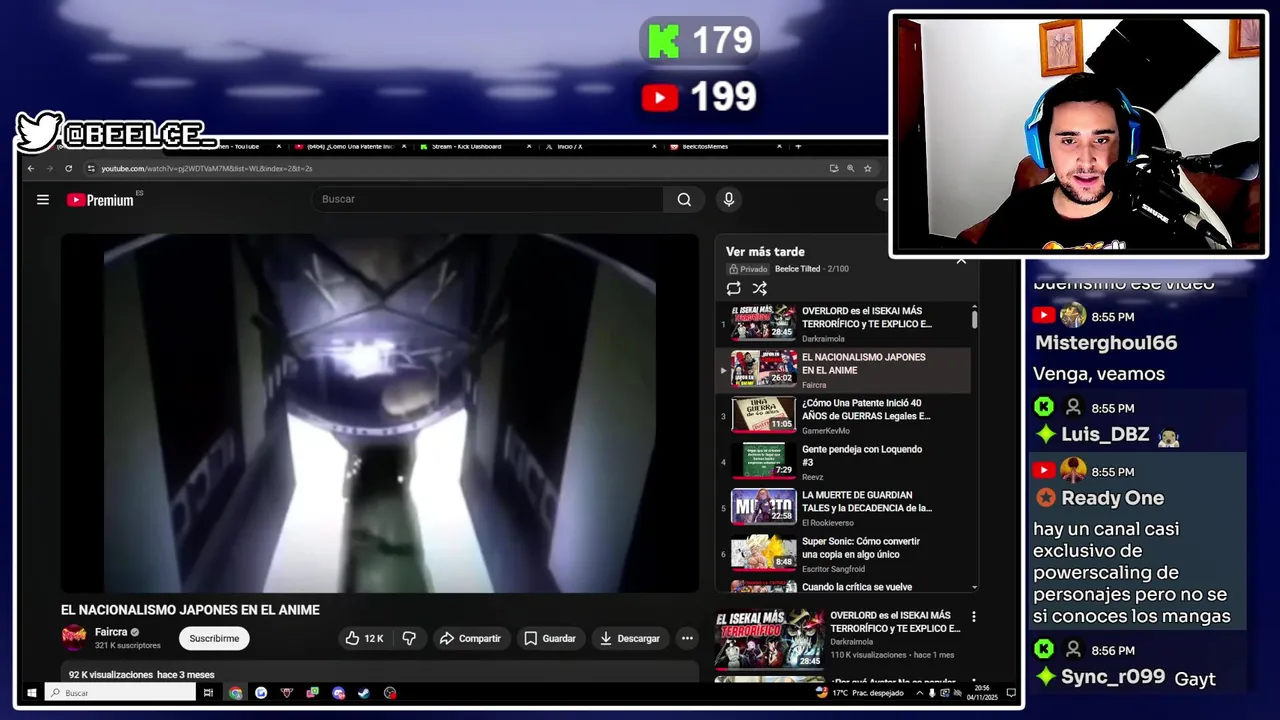The image size is (1280, 720).
Task: Open recommended OVERLORD video below the playlist
Action: tap(838, 638)
